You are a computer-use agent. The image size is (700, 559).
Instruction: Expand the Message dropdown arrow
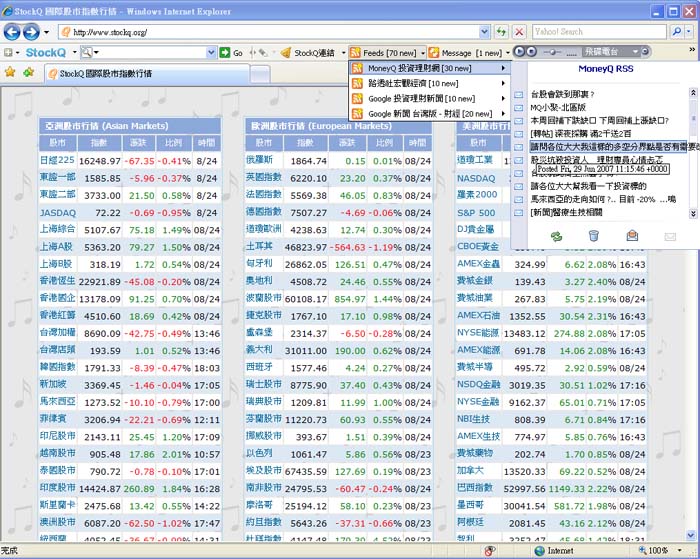click(x=508, y=53)
